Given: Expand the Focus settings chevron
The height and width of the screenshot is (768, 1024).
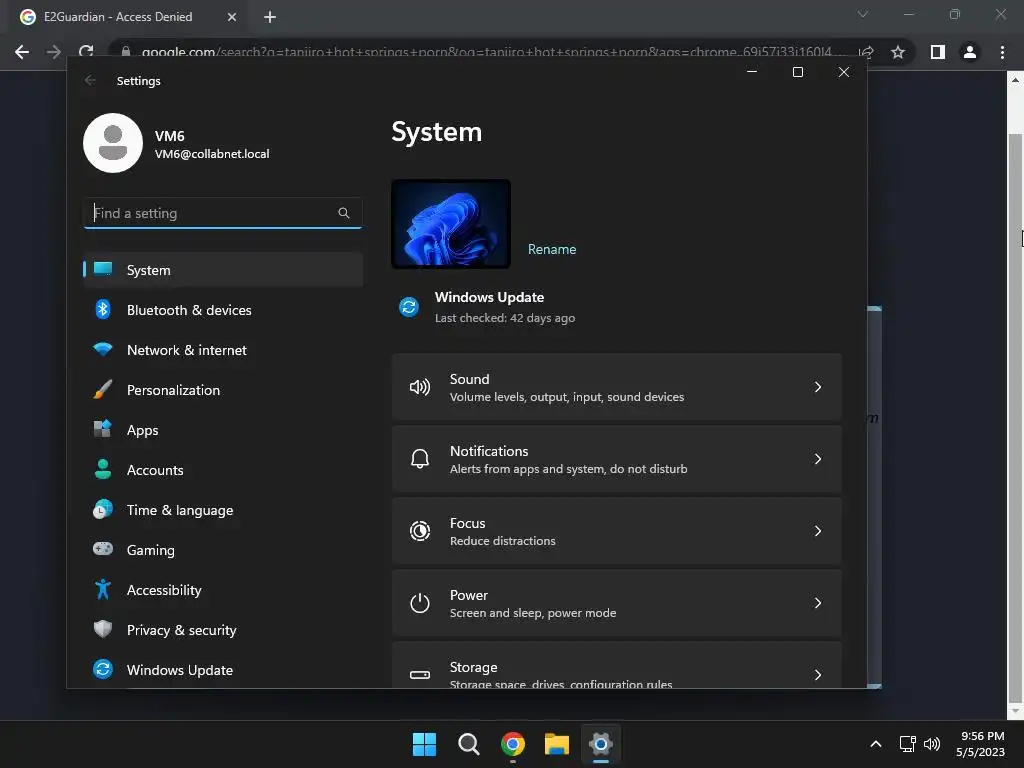Looking at the screenshot, I should (x=818, y=531).
